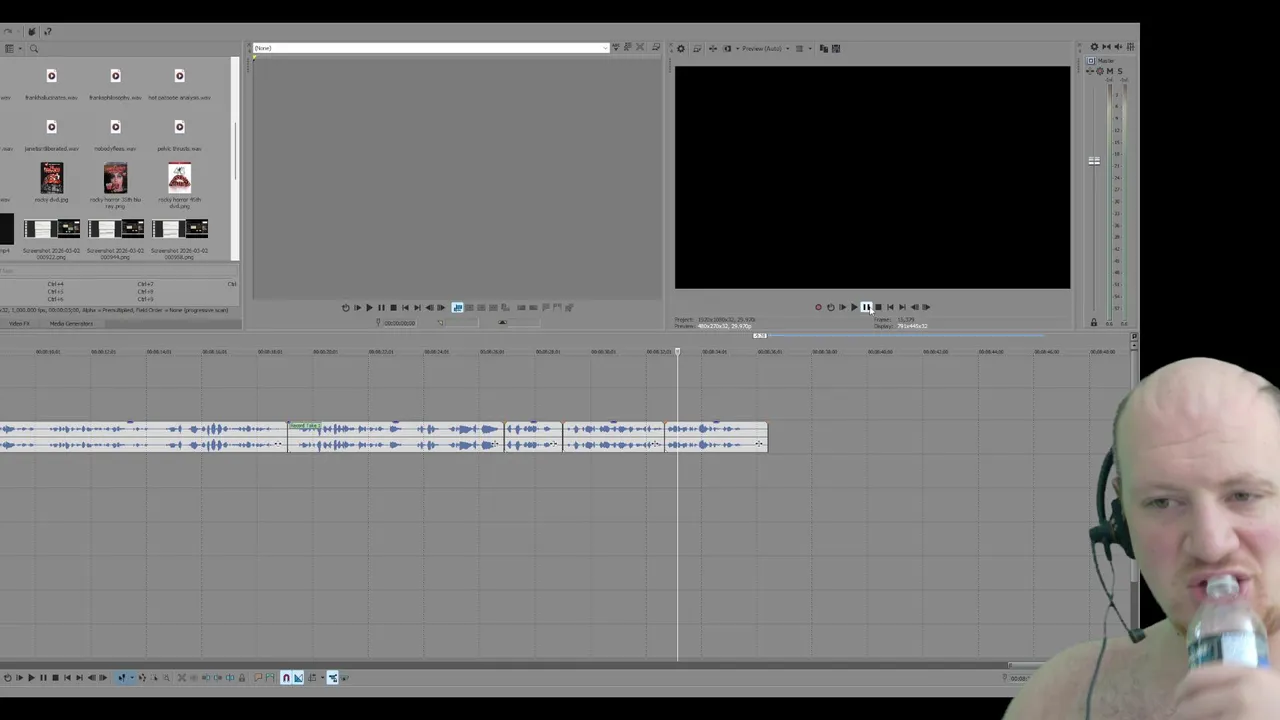Open the views dropdown arrow in Project Media

(20, 48)
